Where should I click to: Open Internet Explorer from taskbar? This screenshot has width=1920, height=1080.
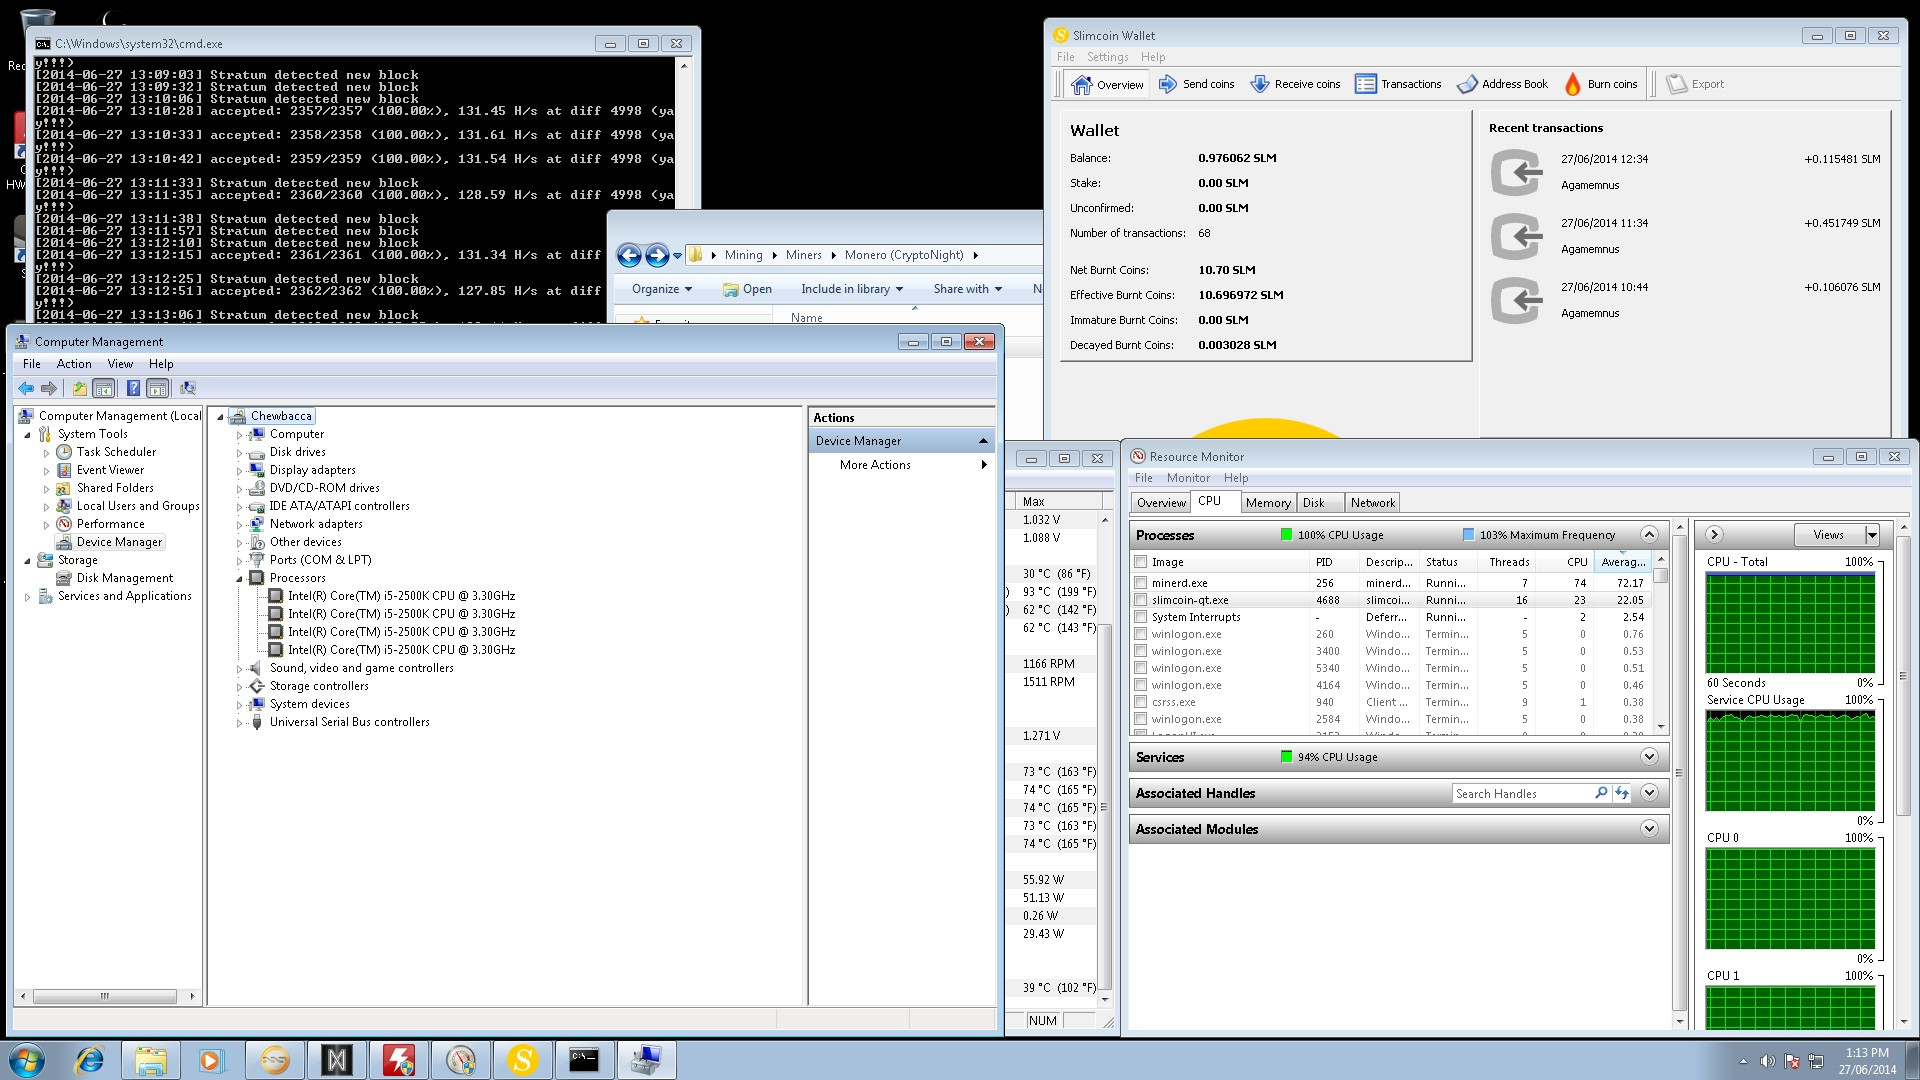(90, 1060)
